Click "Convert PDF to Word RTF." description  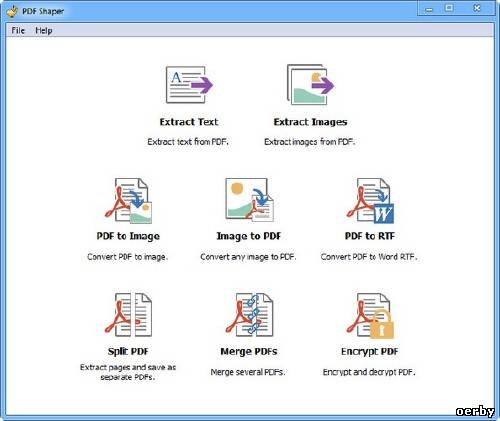(369, 257)
